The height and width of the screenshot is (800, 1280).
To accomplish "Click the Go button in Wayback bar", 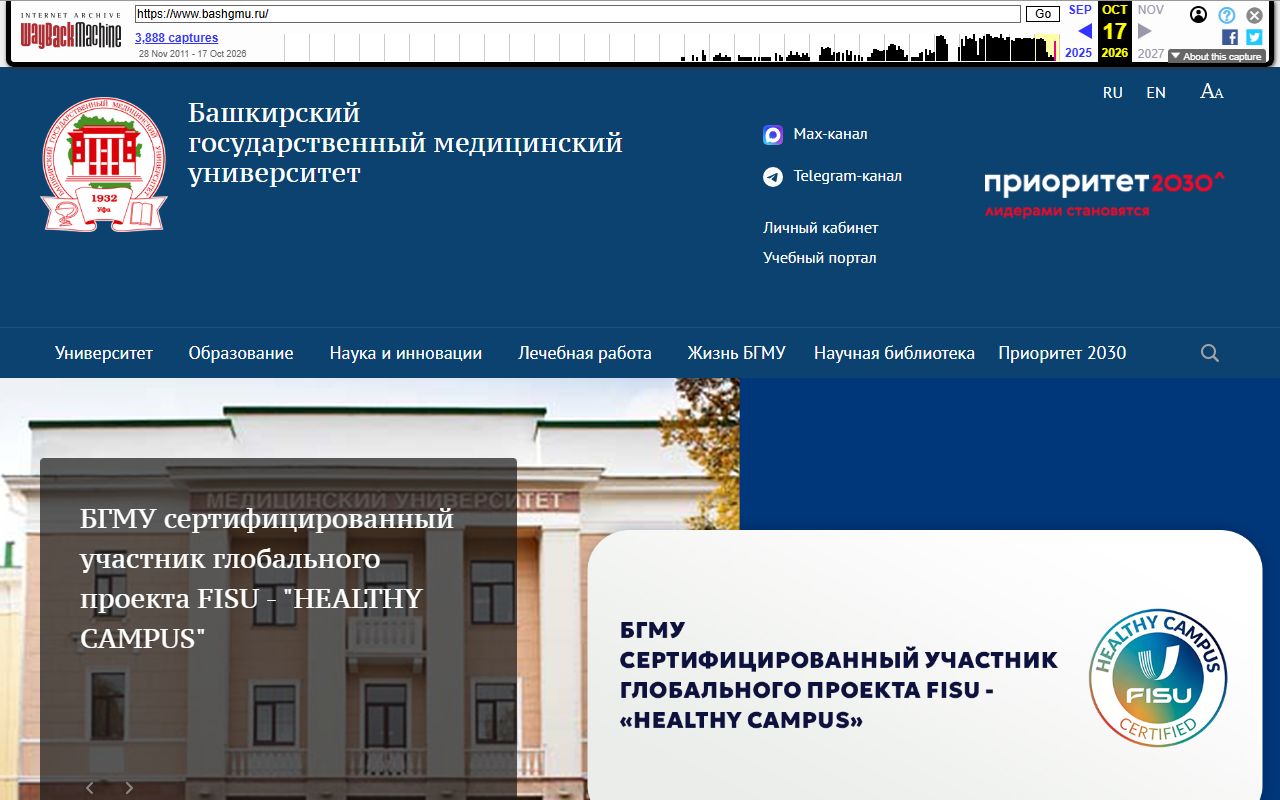I will [x=1043, y=14].
